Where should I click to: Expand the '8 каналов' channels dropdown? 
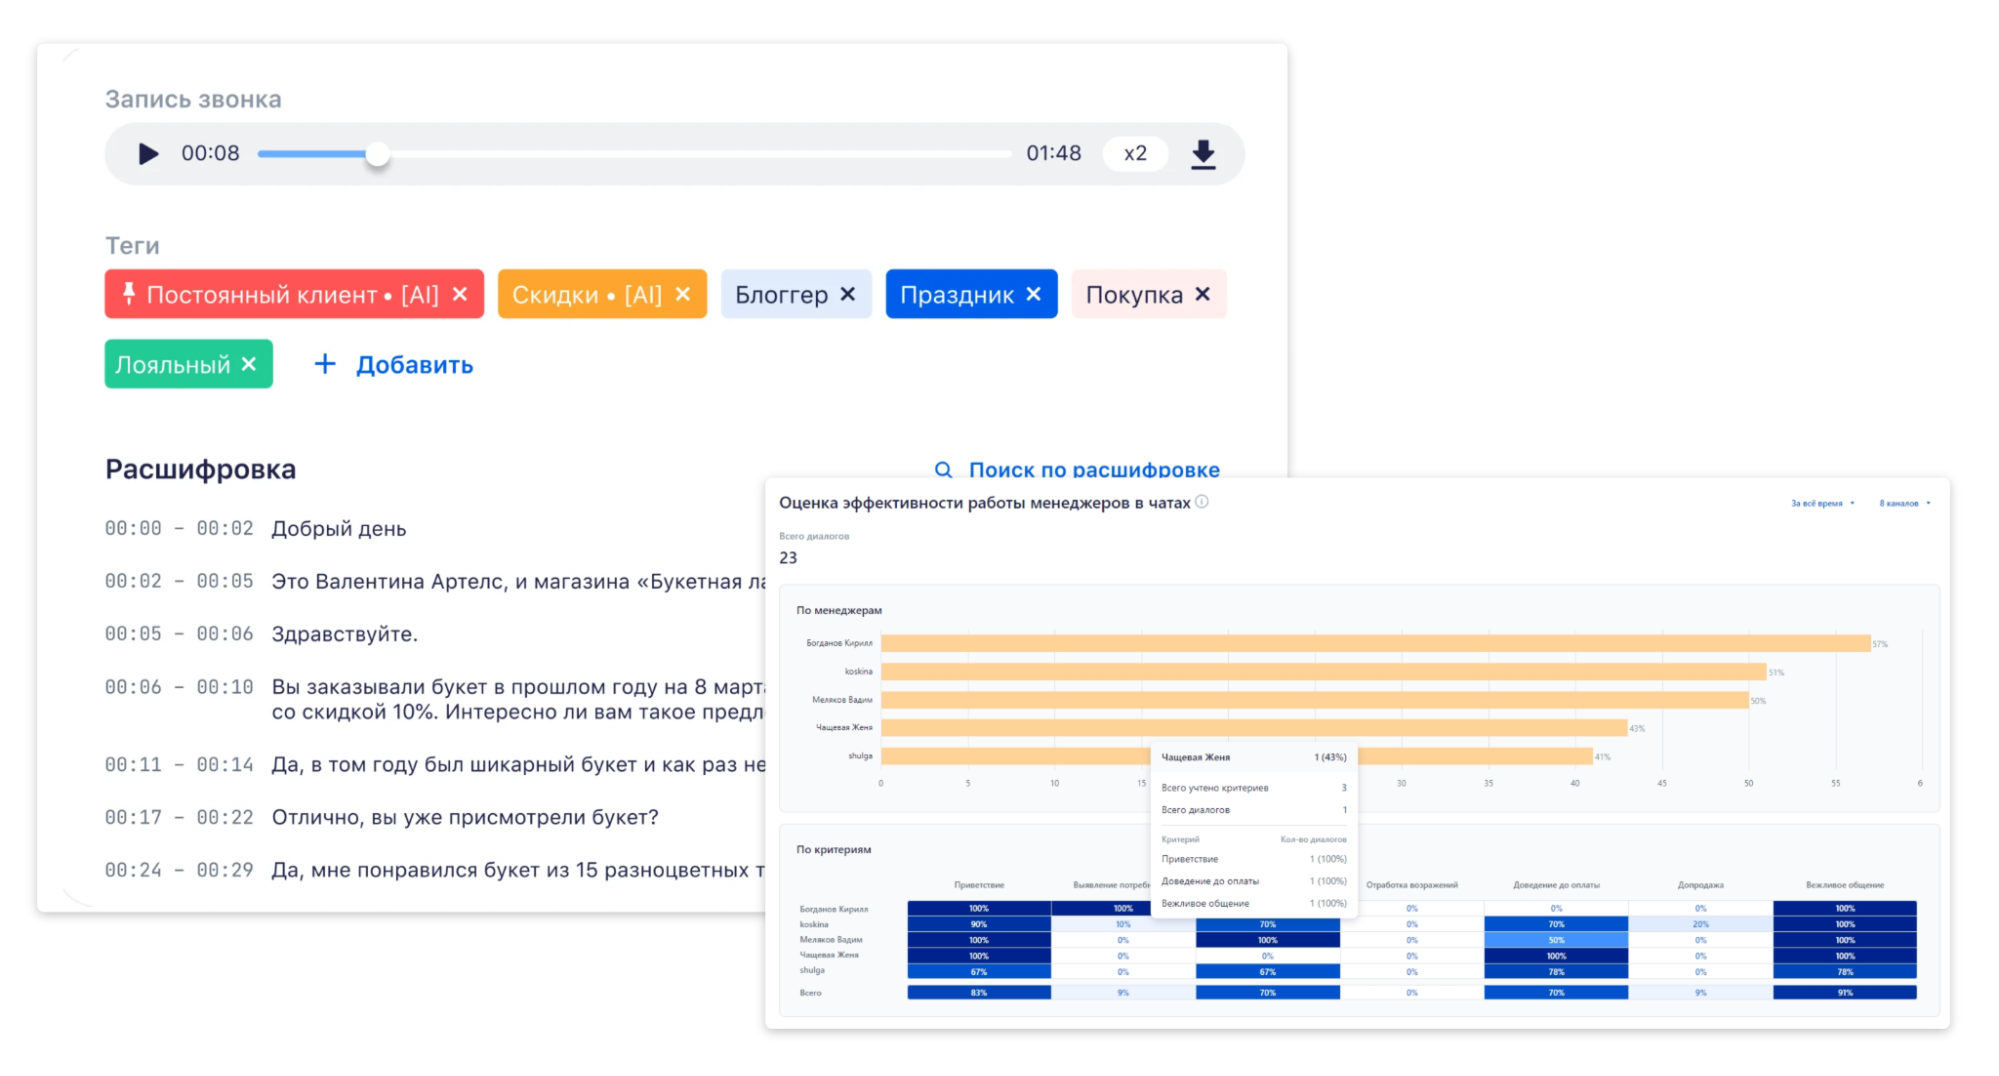(1904, 503)
